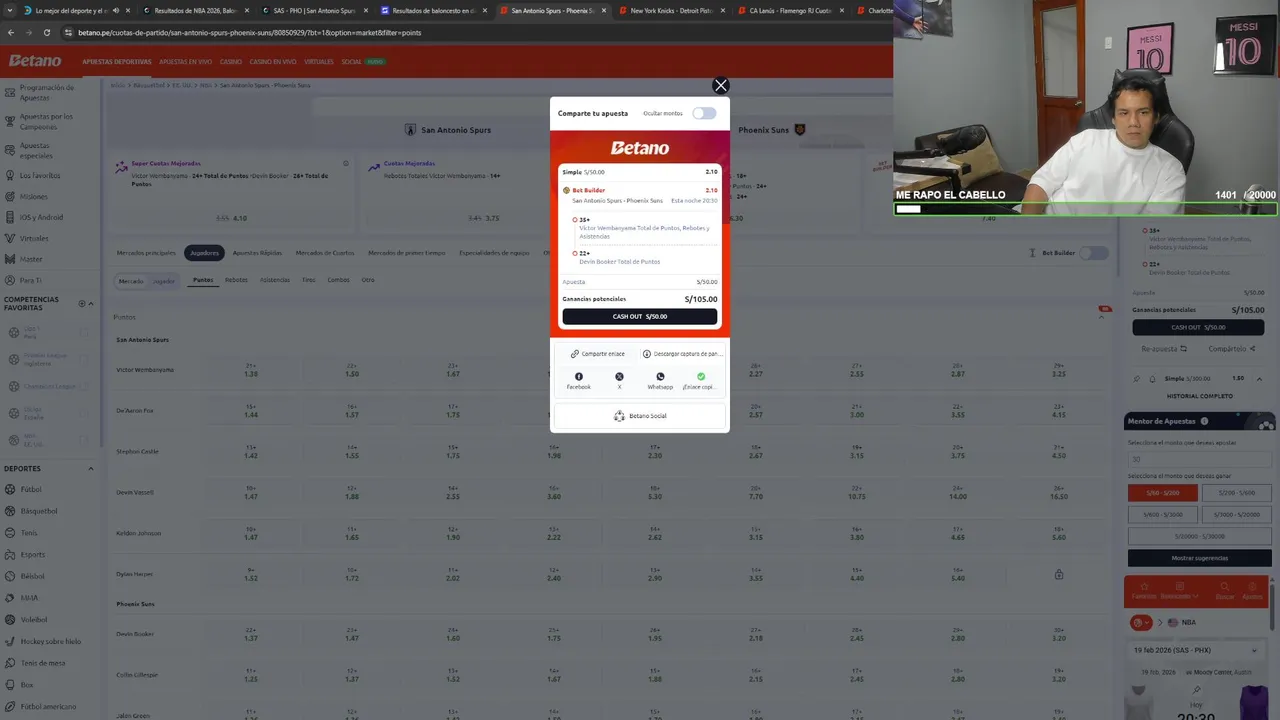Select the Puntos stat filter
This screenshot has height=720, width=1280.
(x=203, y=280)
